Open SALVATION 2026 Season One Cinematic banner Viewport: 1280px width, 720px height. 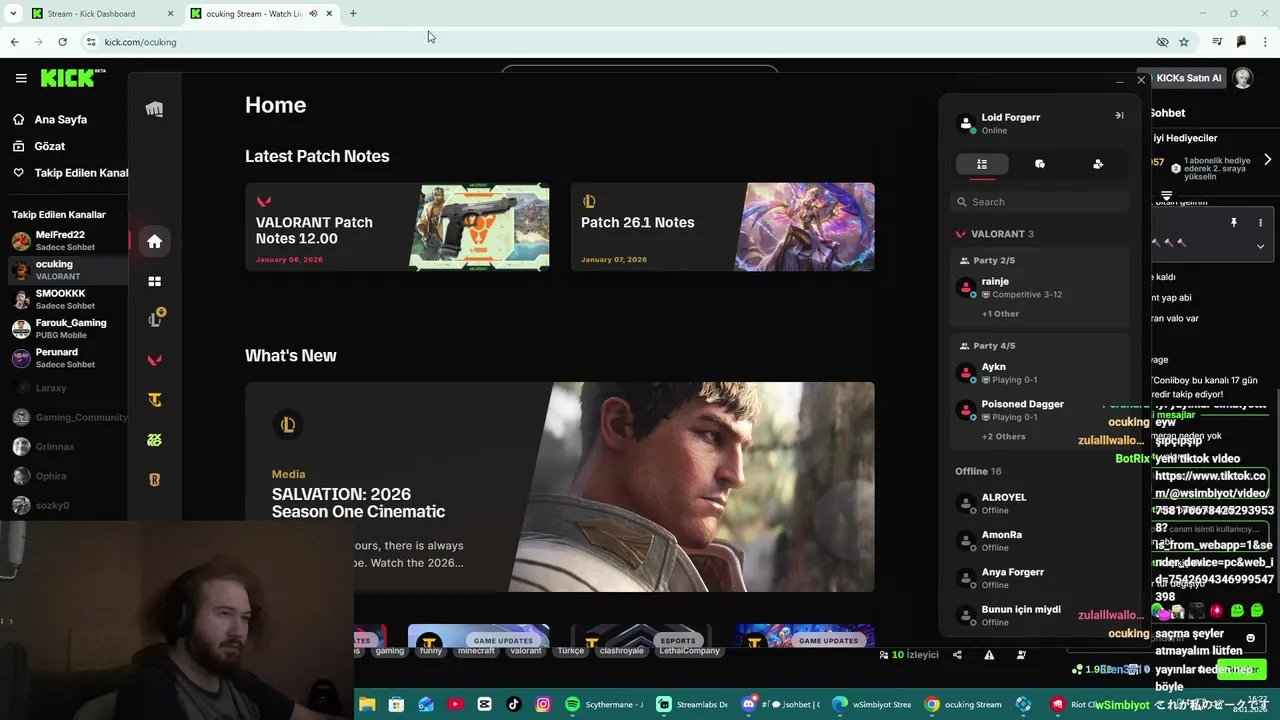click(559, 487)
